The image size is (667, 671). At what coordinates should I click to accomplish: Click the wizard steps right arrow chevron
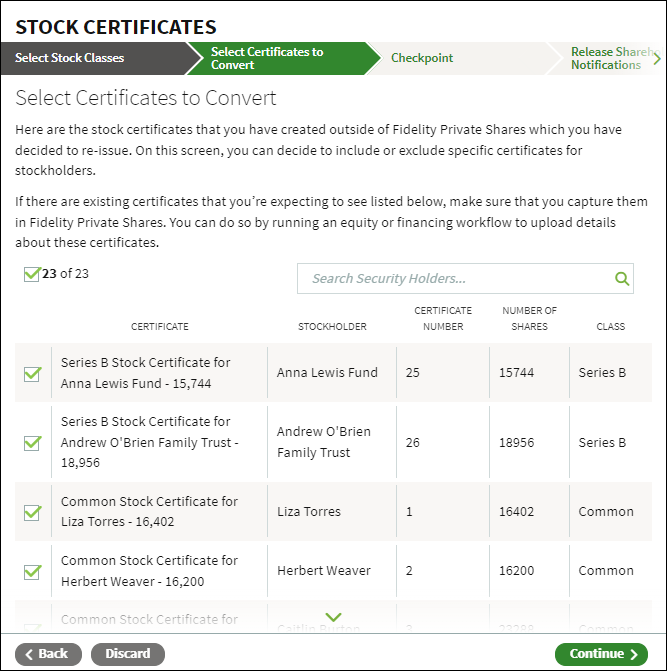pos(657,59)
